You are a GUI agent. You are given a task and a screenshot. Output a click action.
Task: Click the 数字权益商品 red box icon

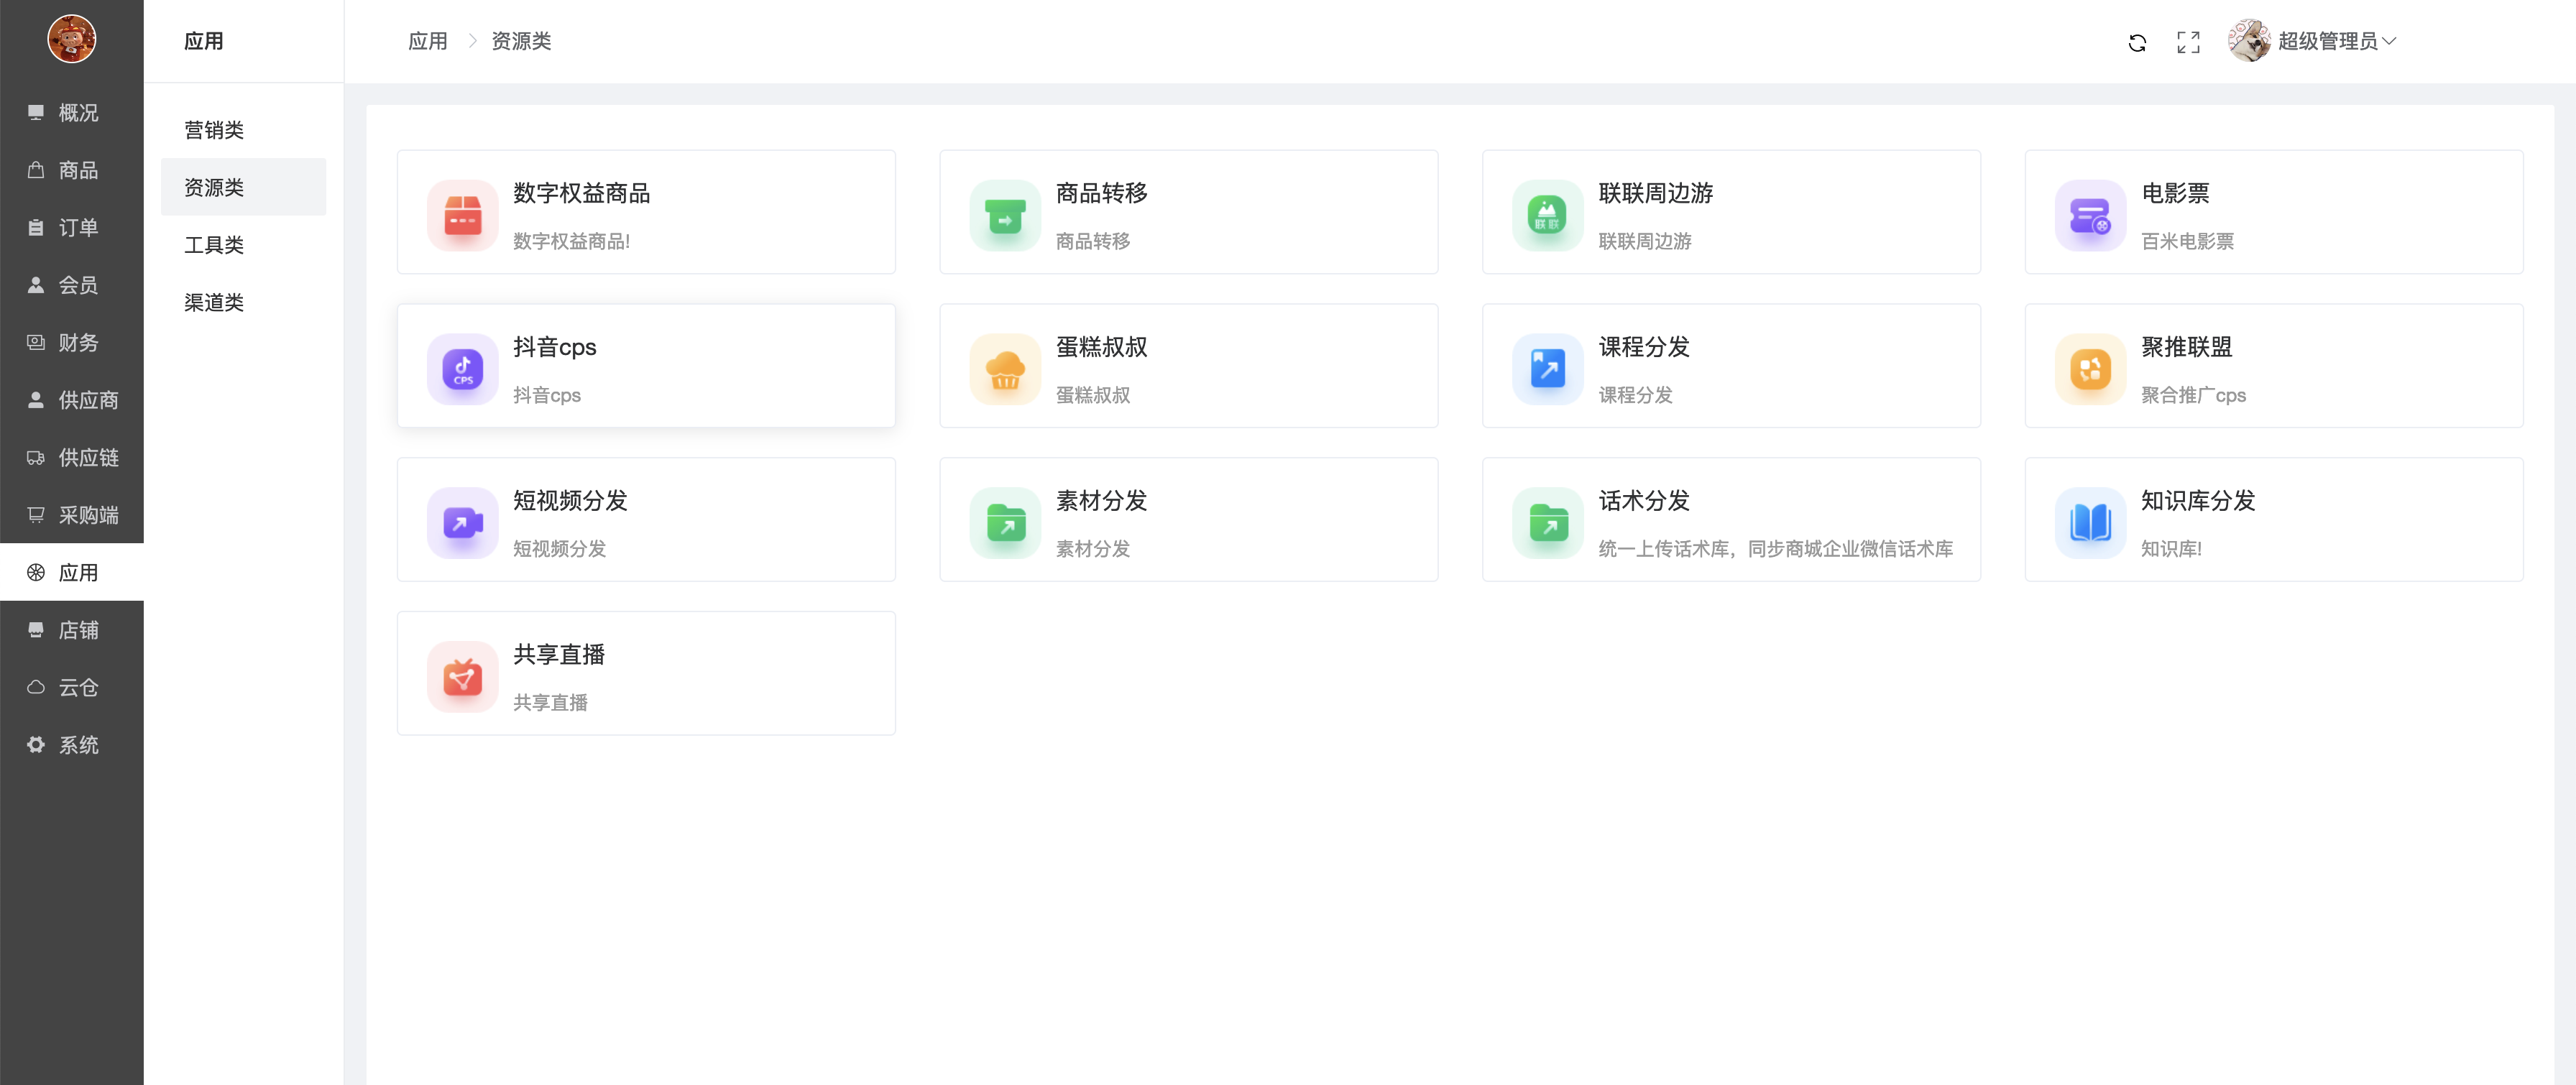click(x=462, y=215)
